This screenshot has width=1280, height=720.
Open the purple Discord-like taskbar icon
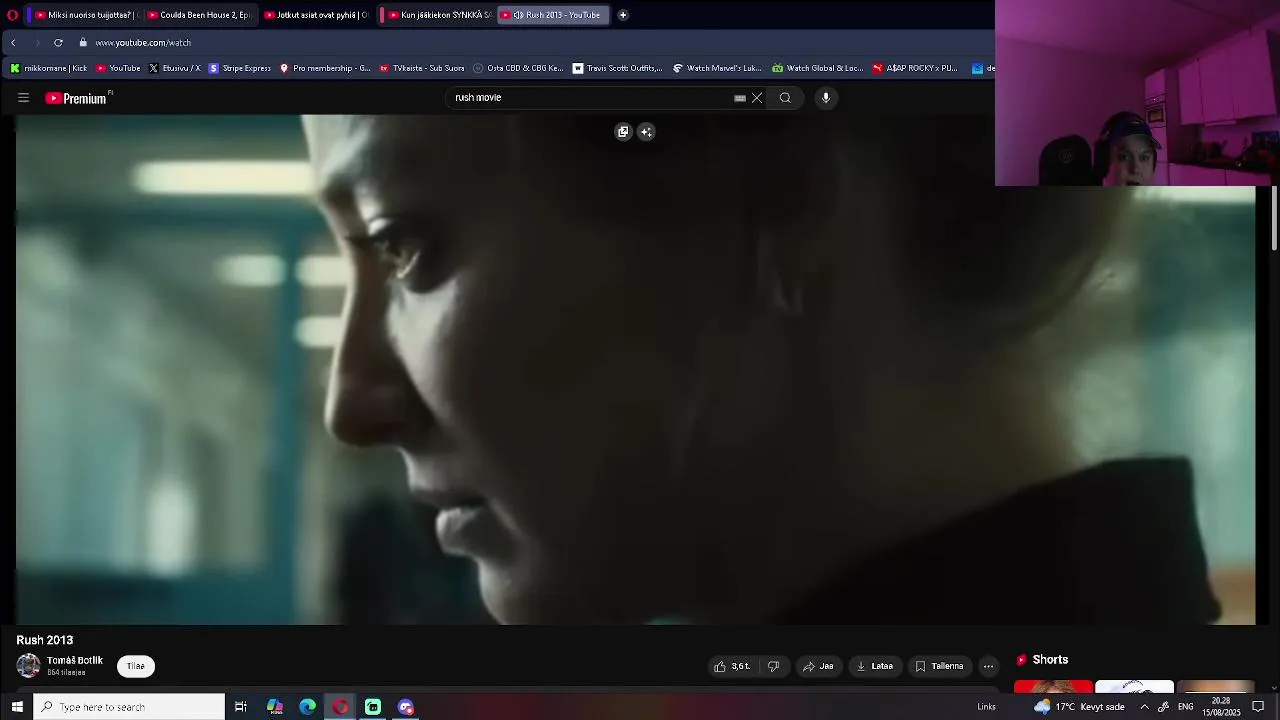(406, 707)
